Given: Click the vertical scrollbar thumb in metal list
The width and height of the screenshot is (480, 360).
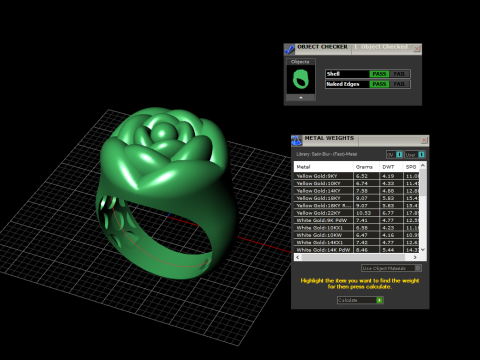Looking at the screenshot, I should pos(423,182).
